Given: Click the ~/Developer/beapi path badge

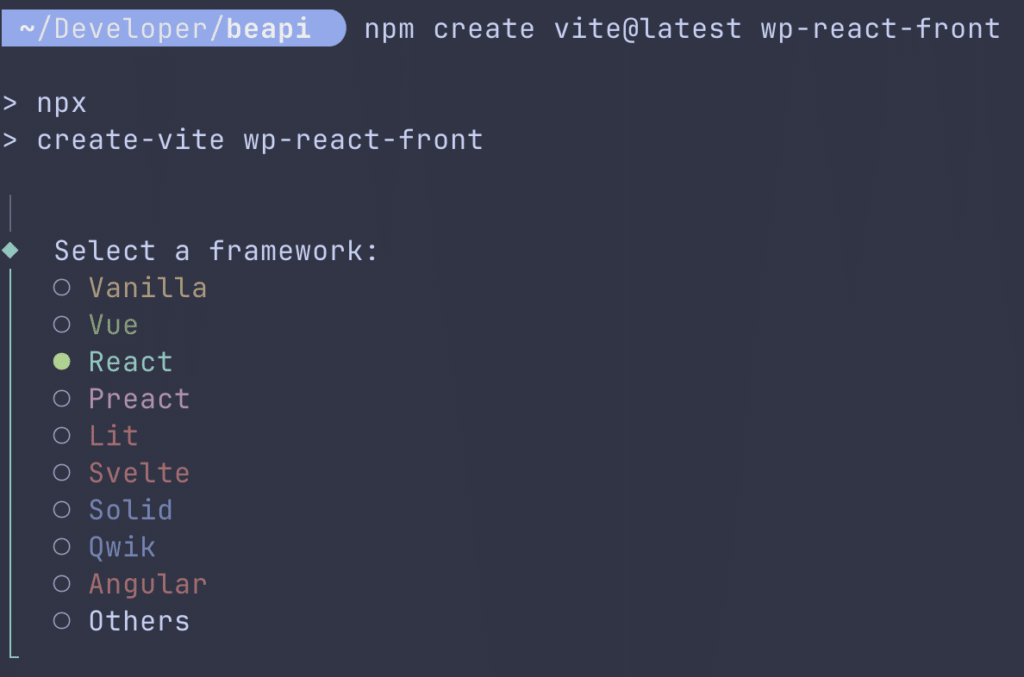Looking at the screenshot, I should [173, 28].
